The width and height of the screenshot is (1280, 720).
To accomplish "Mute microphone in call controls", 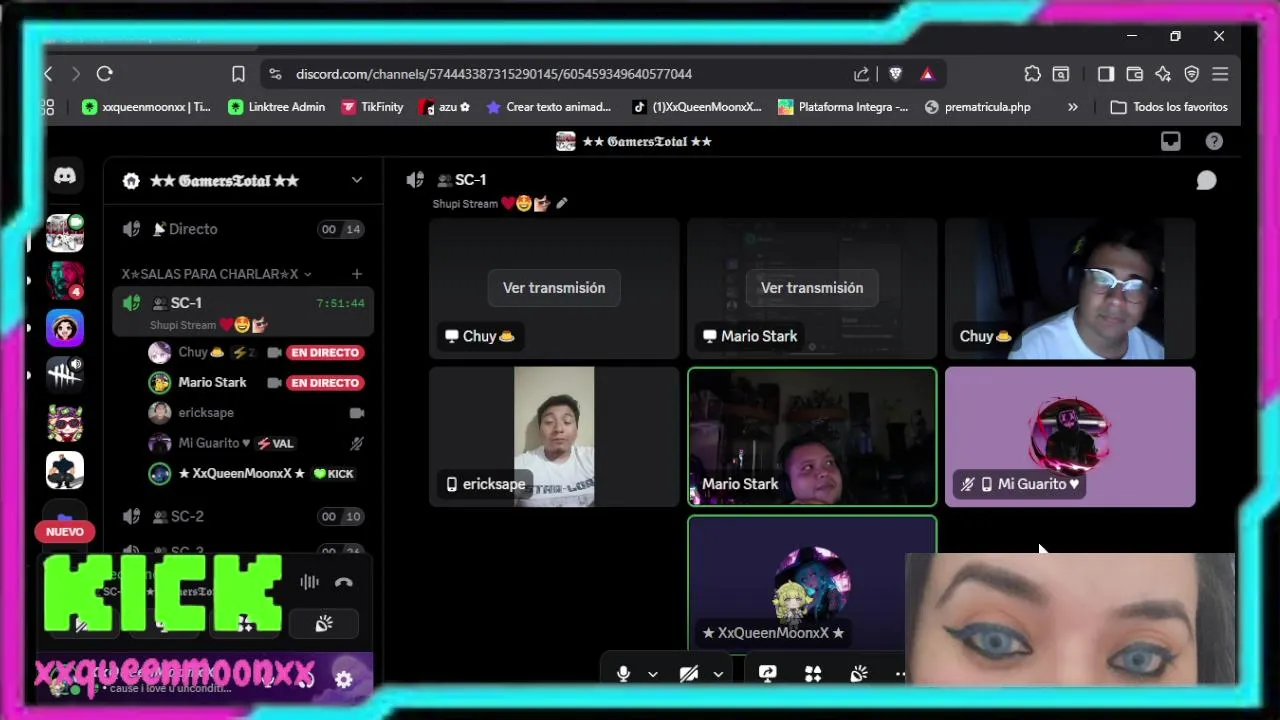I will pyautogui.click(x=623, y=674).
